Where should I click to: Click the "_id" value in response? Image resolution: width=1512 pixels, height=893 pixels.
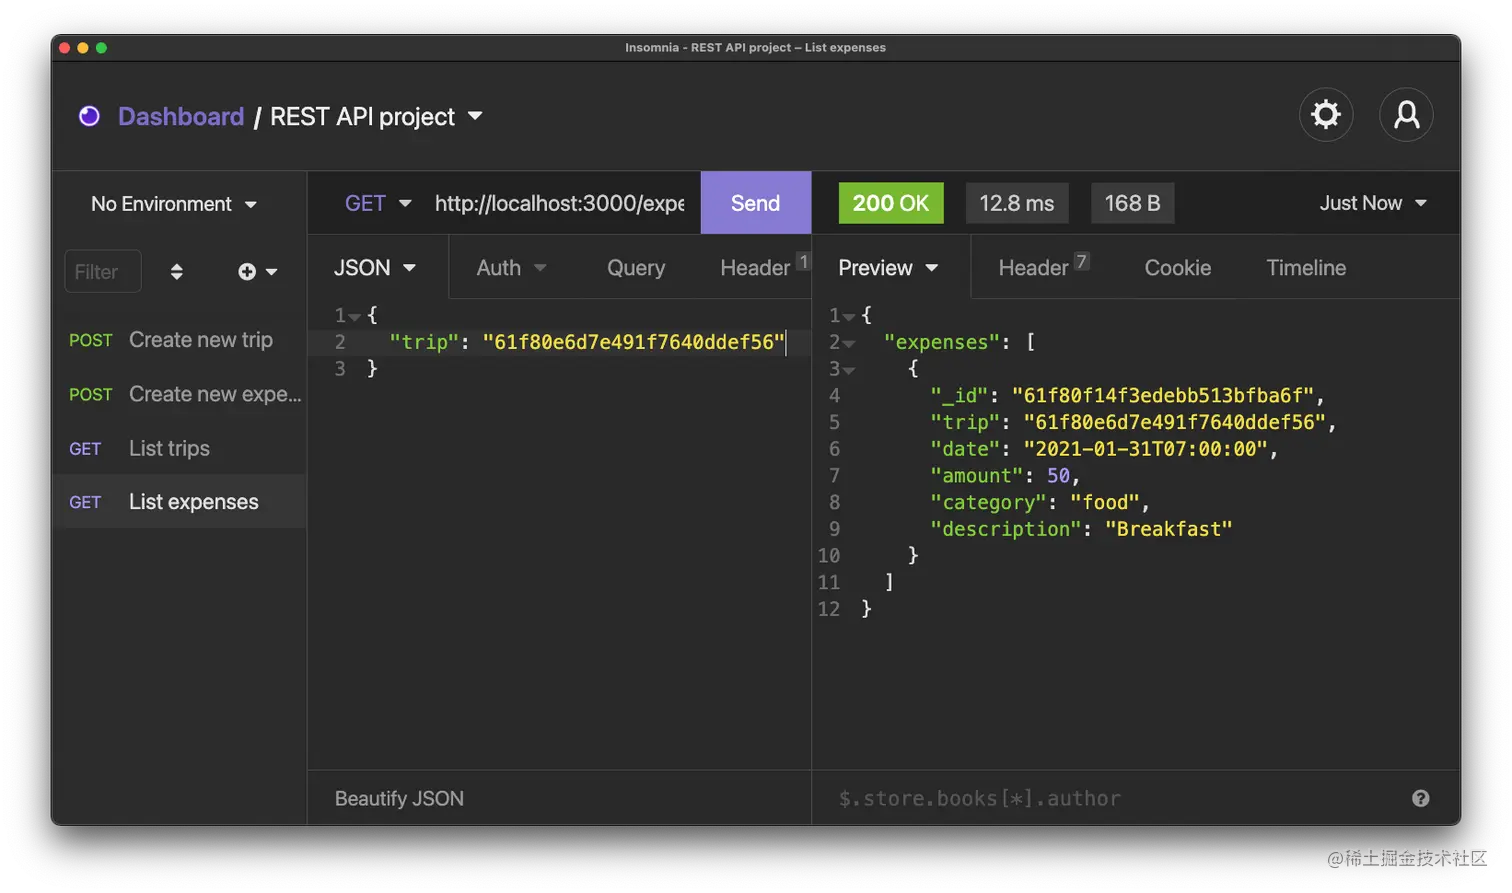point(1163,396)
